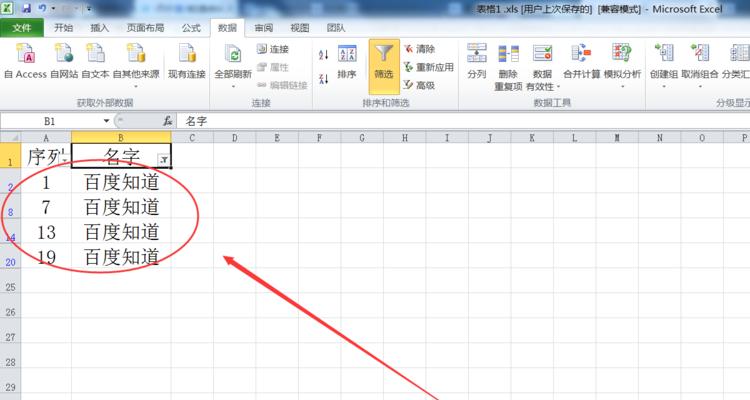This screenshot has width=750, height=400.
Task: Switch to the 公式 formulas tab
Action: [191, 28]
